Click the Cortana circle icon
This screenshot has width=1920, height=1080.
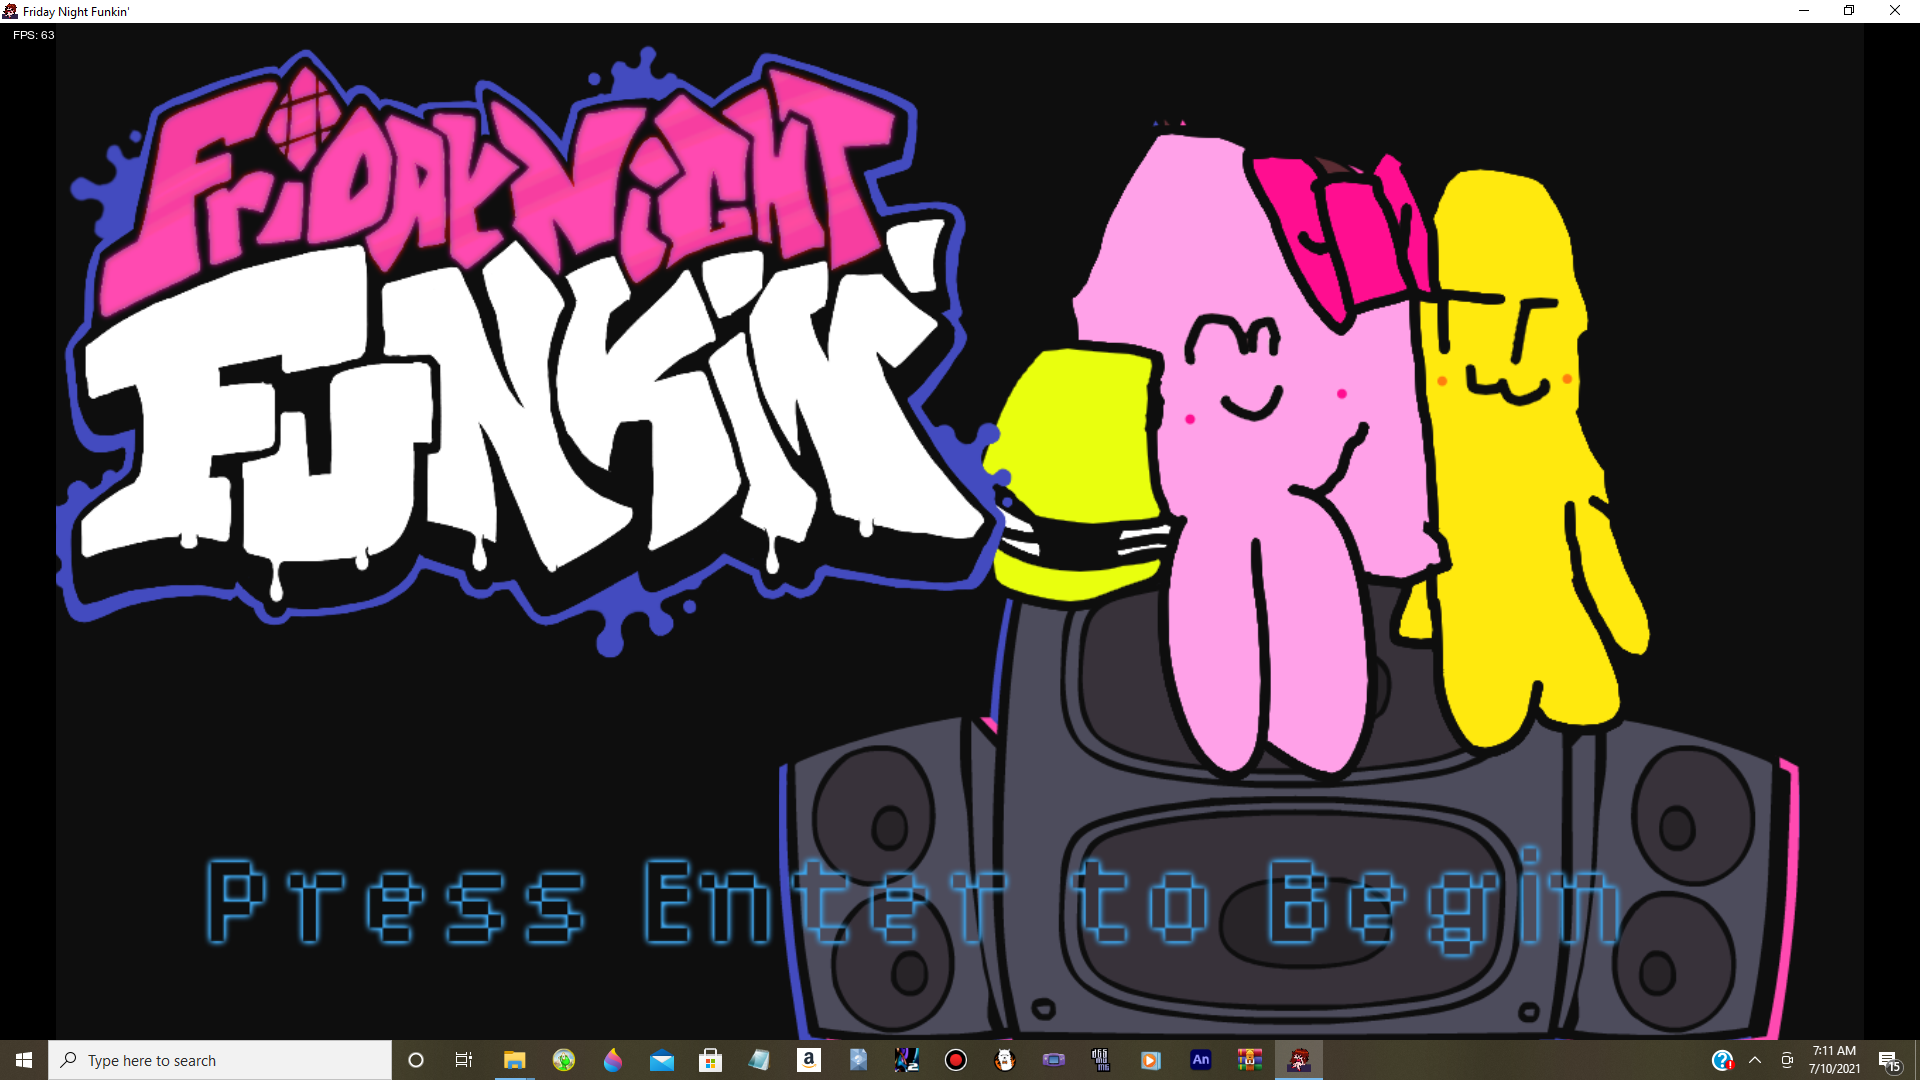[416, 1060]
